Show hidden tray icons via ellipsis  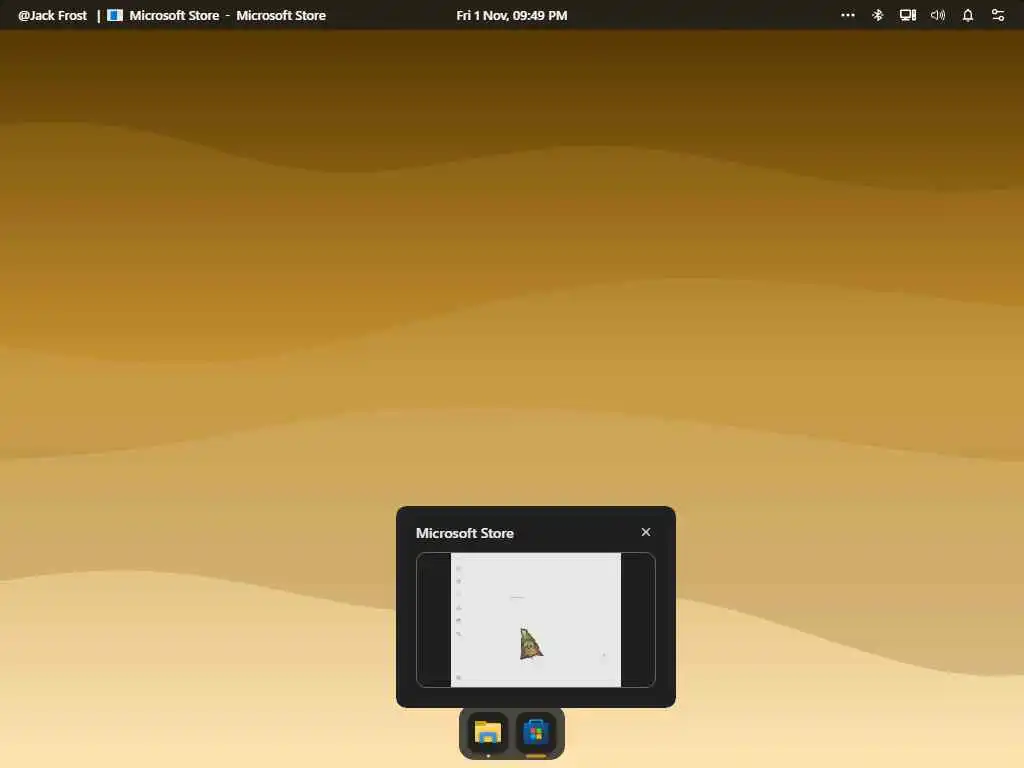pos(848,15)
